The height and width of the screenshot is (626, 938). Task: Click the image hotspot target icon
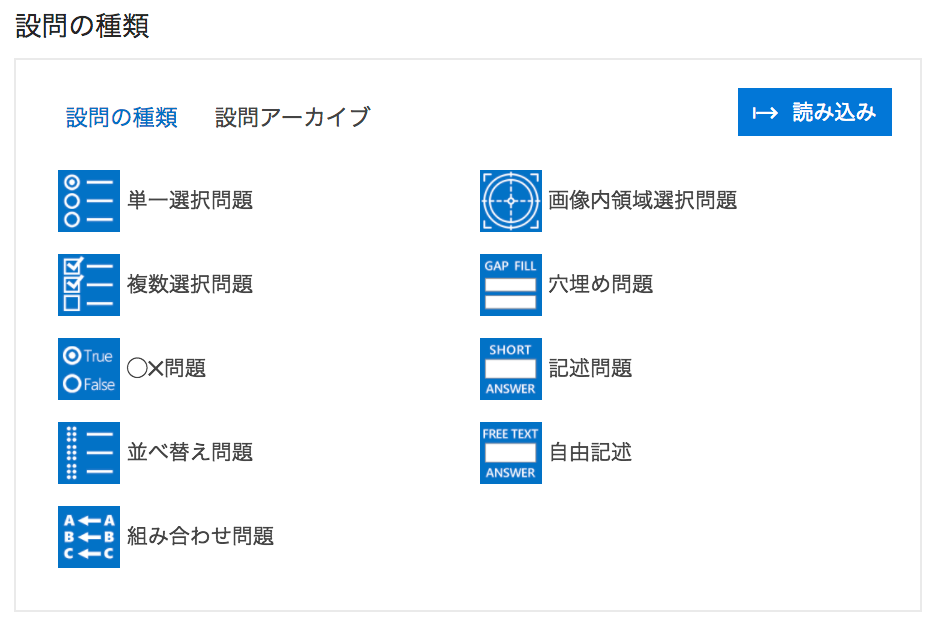point(511,201)
